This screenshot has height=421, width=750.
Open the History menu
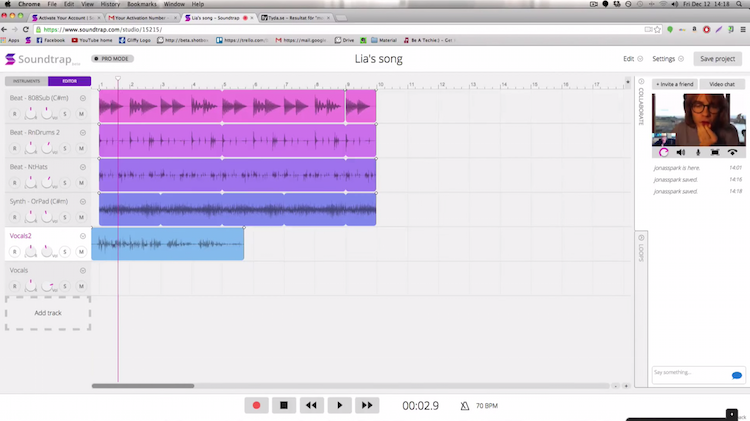(x=110, y=4)
